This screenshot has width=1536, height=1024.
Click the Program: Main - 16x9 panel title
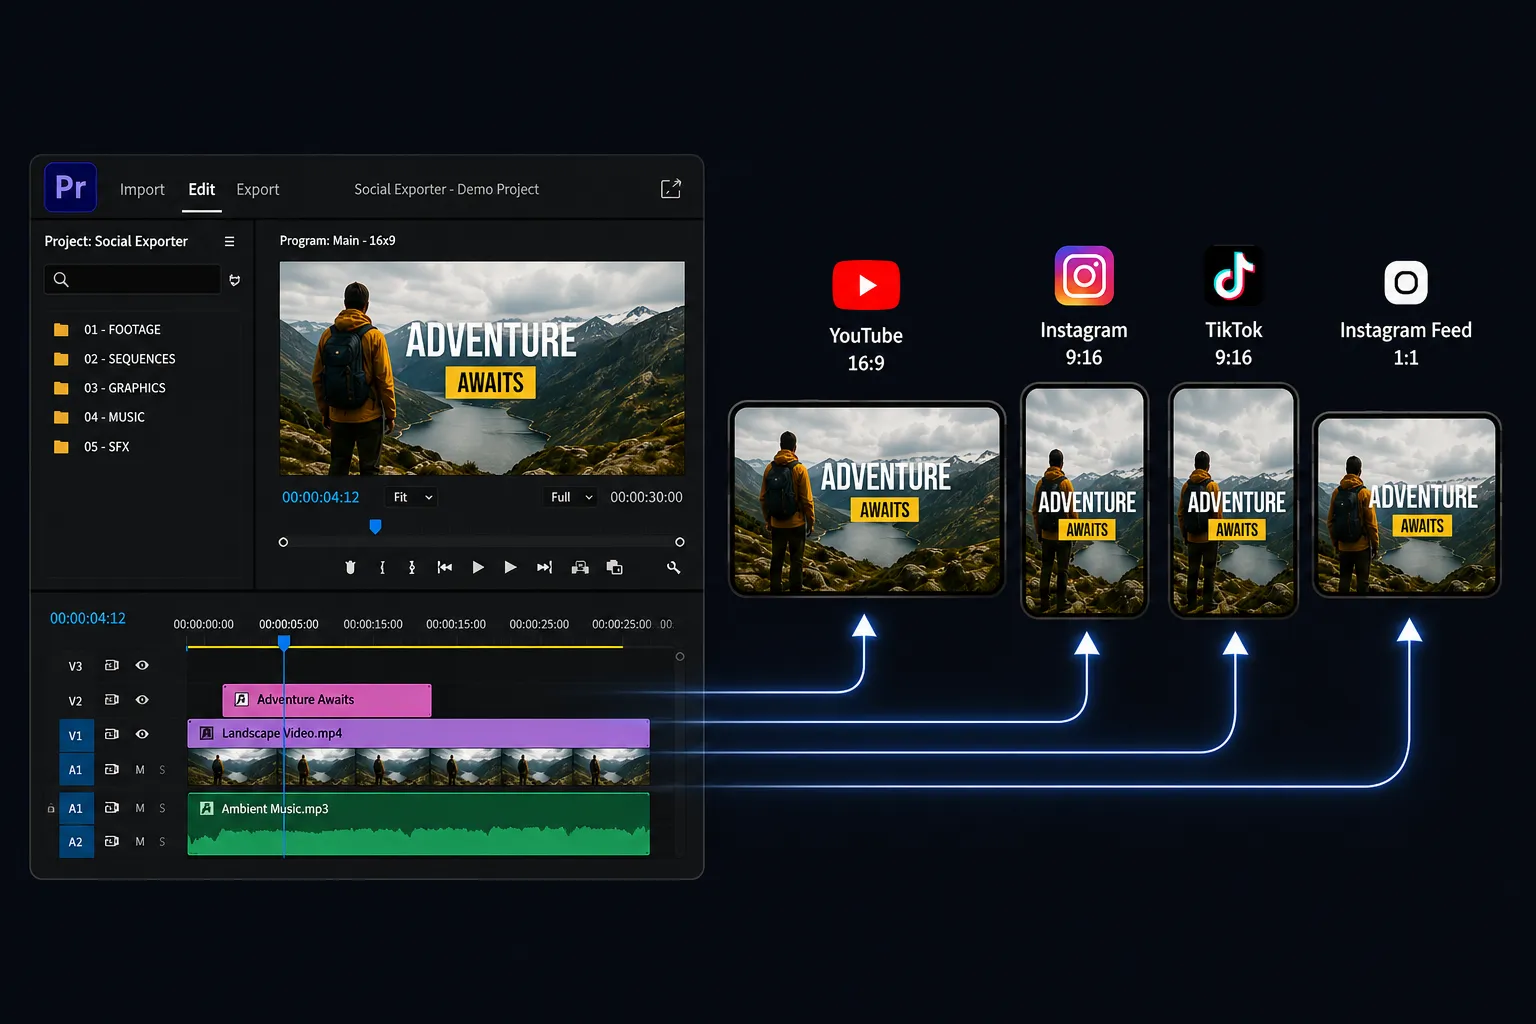tap(337, 241)
